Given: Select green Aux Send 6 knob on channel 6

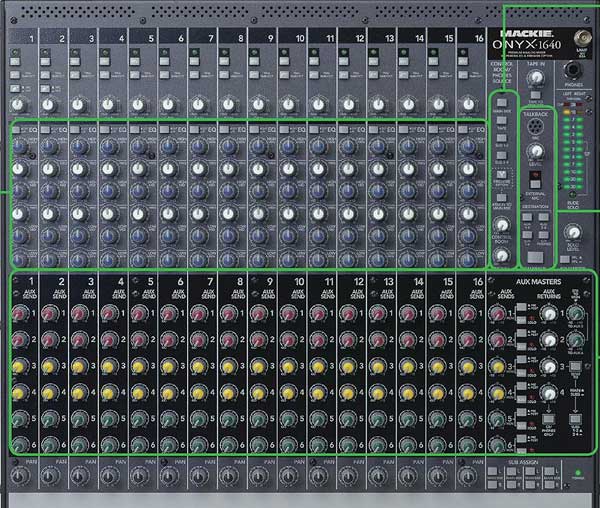Looking at the screenshot, I should coord(169,445).
